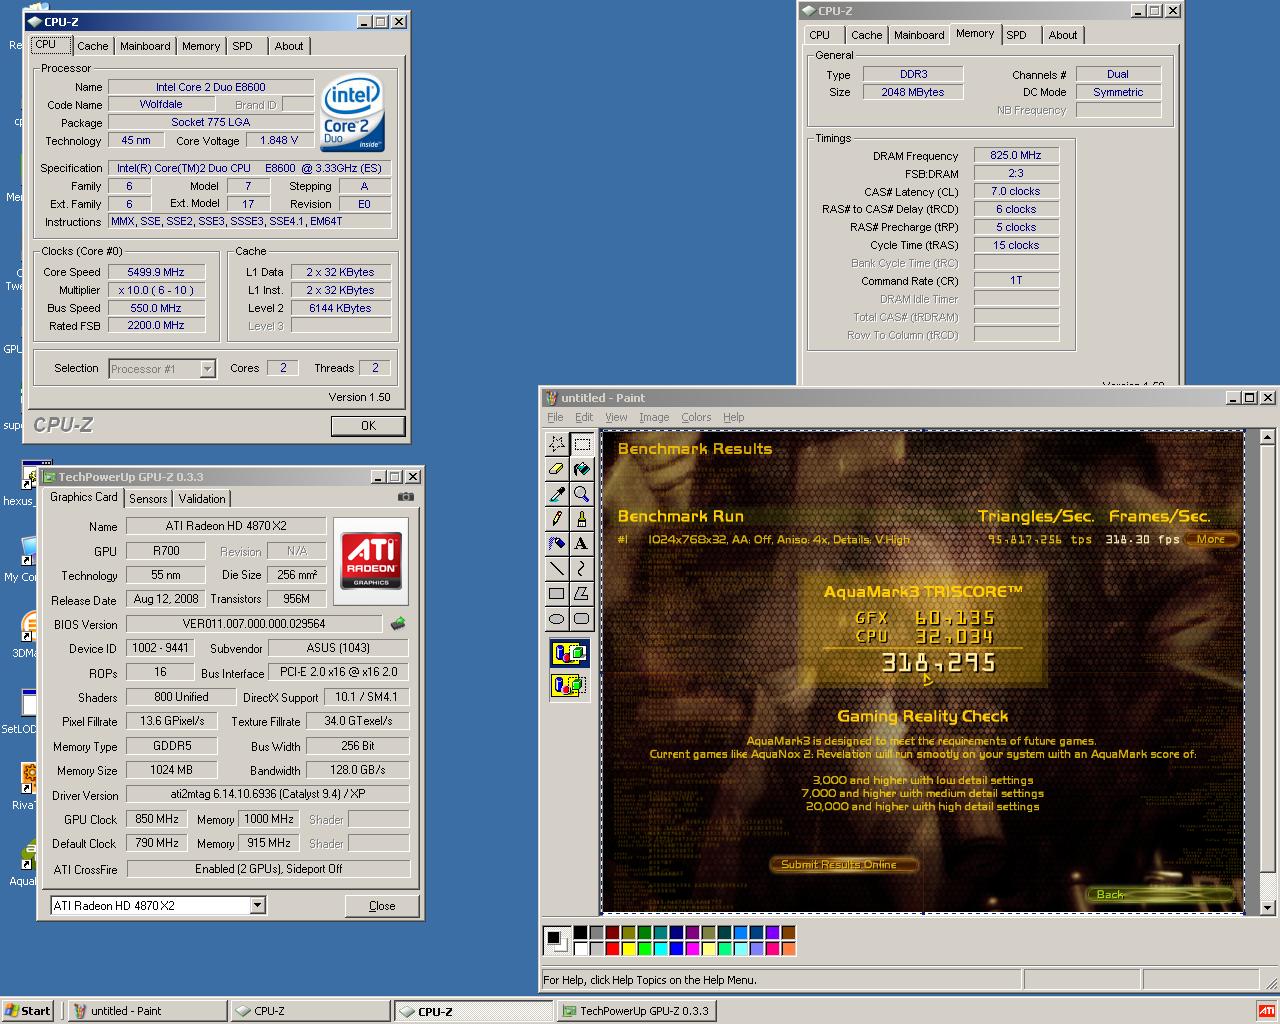Select the Rounded Rectangle tool
Image resolution: width=1280 pixels, height=1024 pixels.
(582, 618)
